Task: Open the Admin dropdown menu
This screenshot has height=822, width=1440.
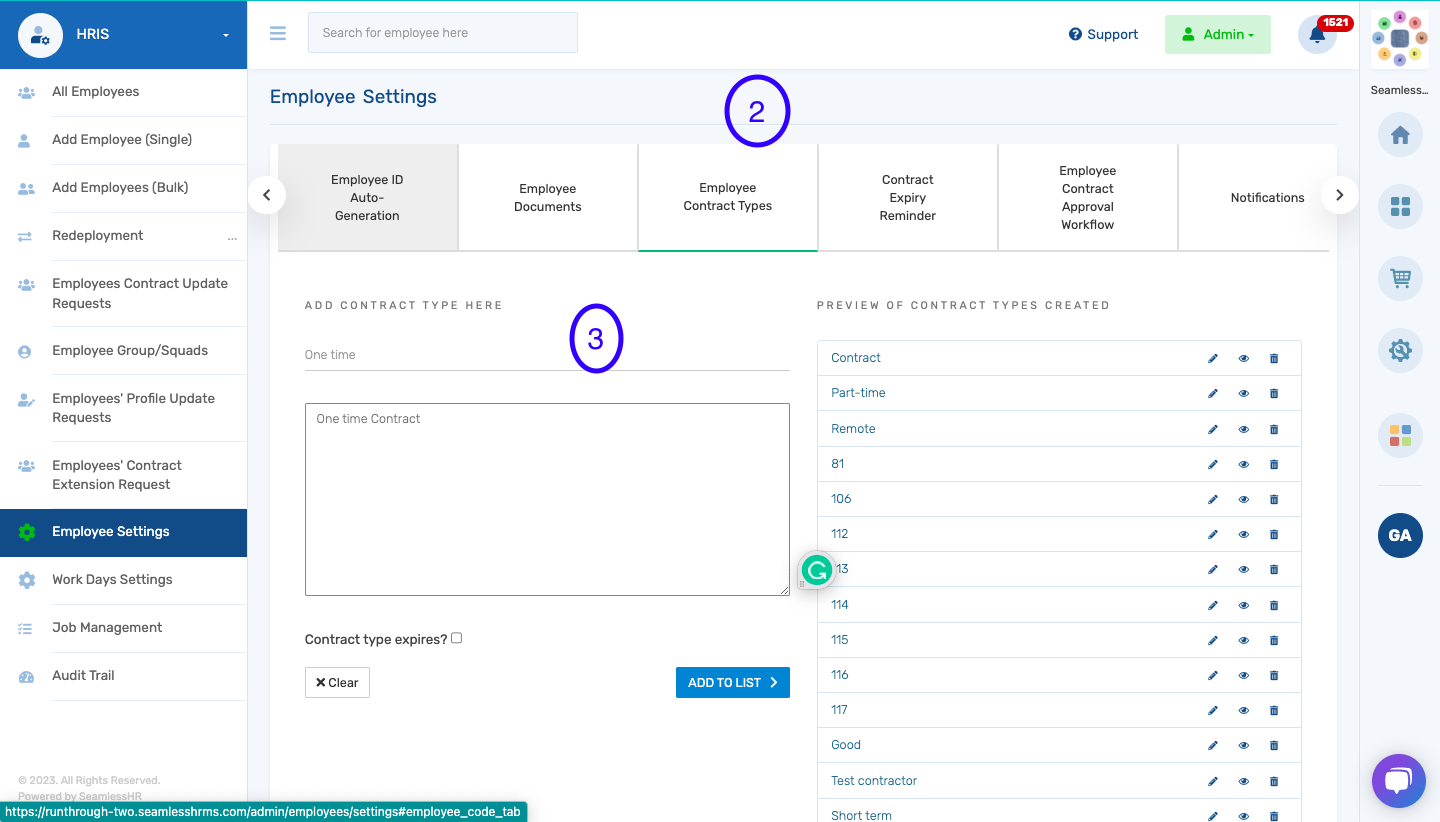Action: click(1217, 33)
